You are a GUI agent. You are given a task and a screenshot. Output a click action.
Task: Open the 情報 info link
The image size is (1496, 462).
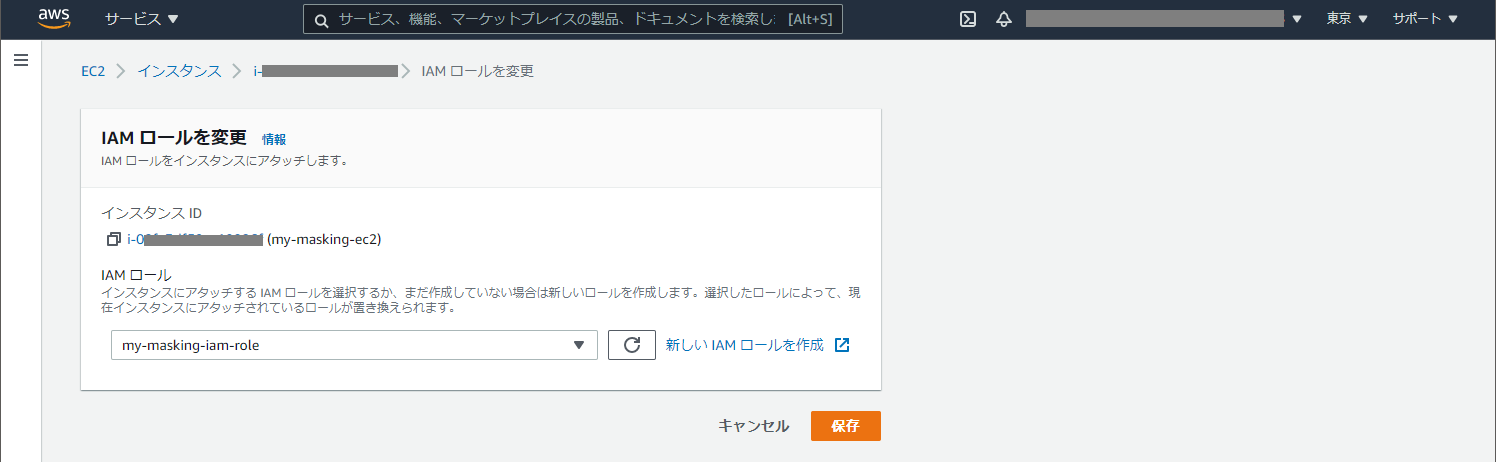pos(274,140)
